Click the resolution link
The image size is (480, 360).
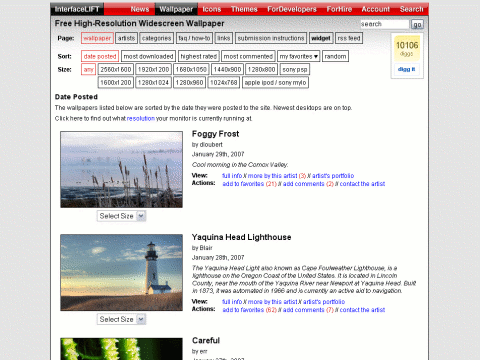pyautogui.click(x=141, y=118)
